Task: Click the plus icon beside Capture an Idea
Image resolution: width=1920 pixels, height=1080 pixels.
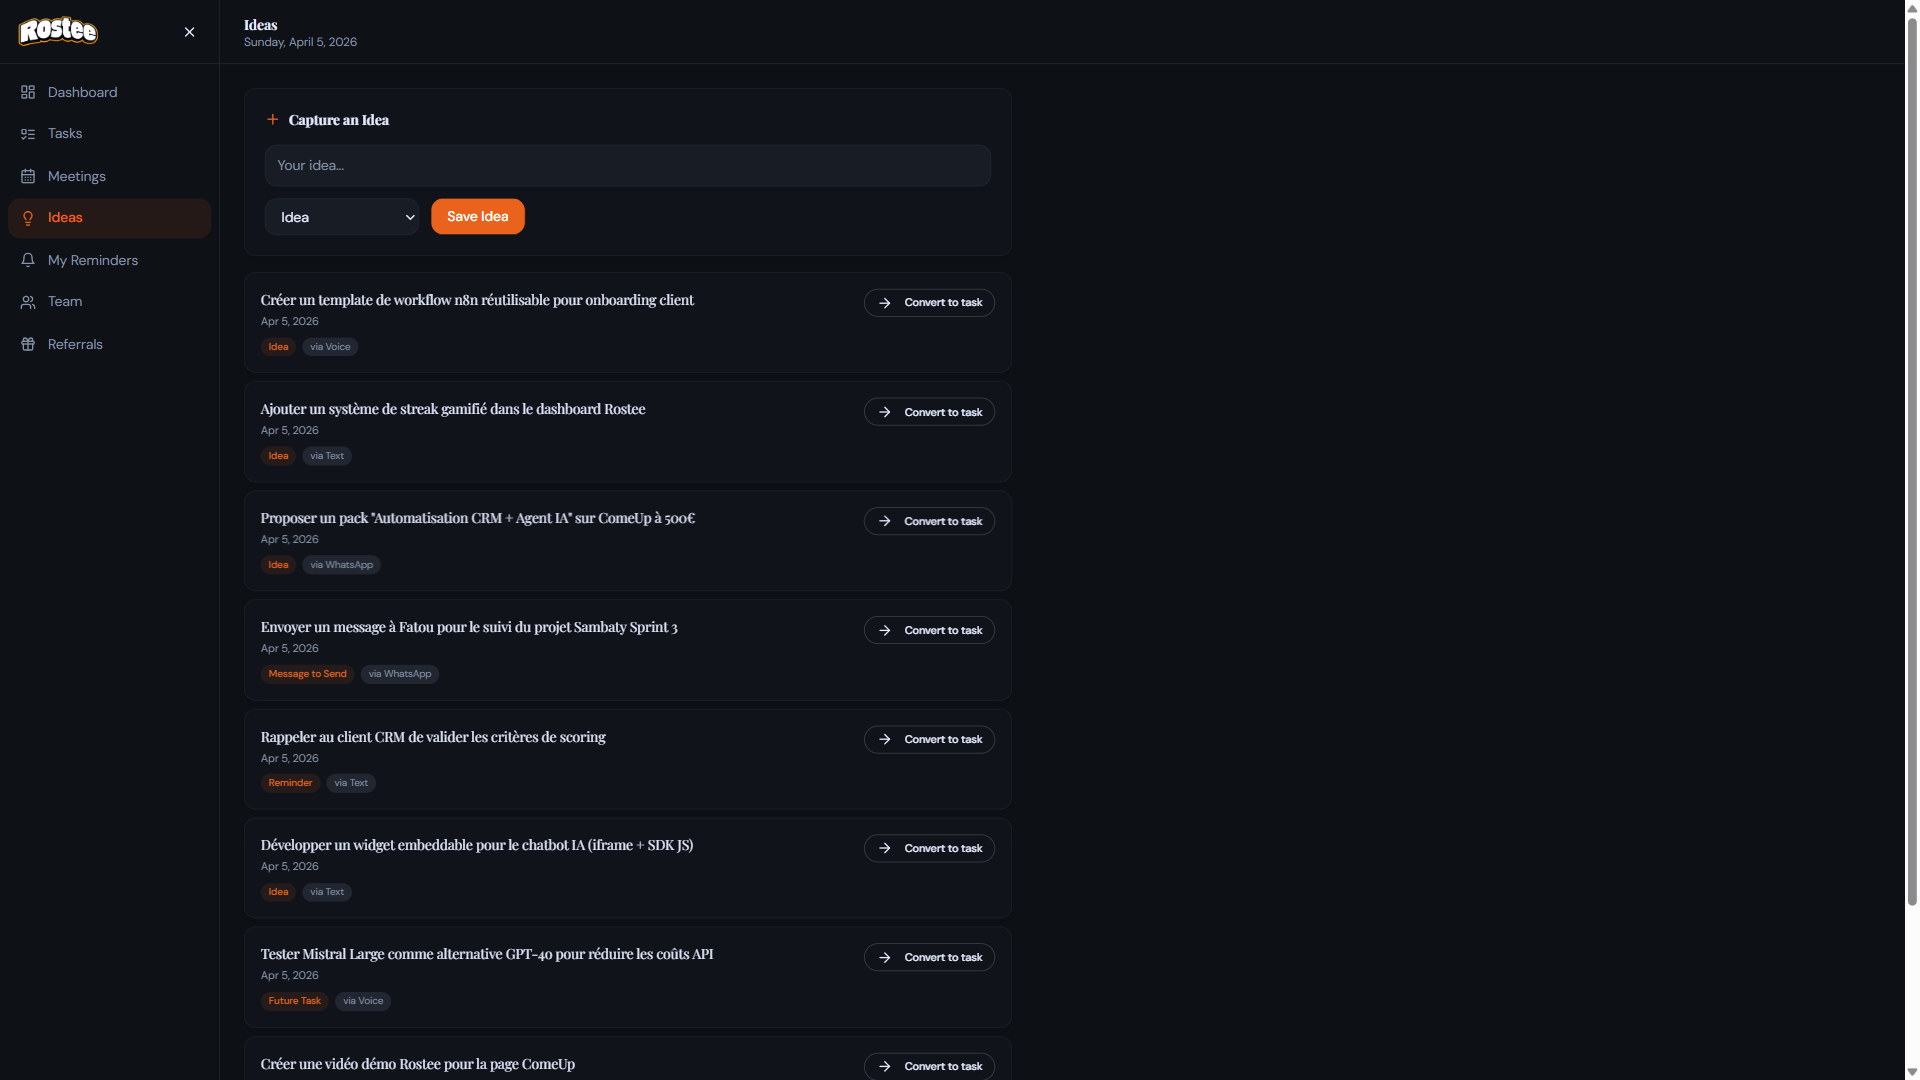Action: click(272, 119)
